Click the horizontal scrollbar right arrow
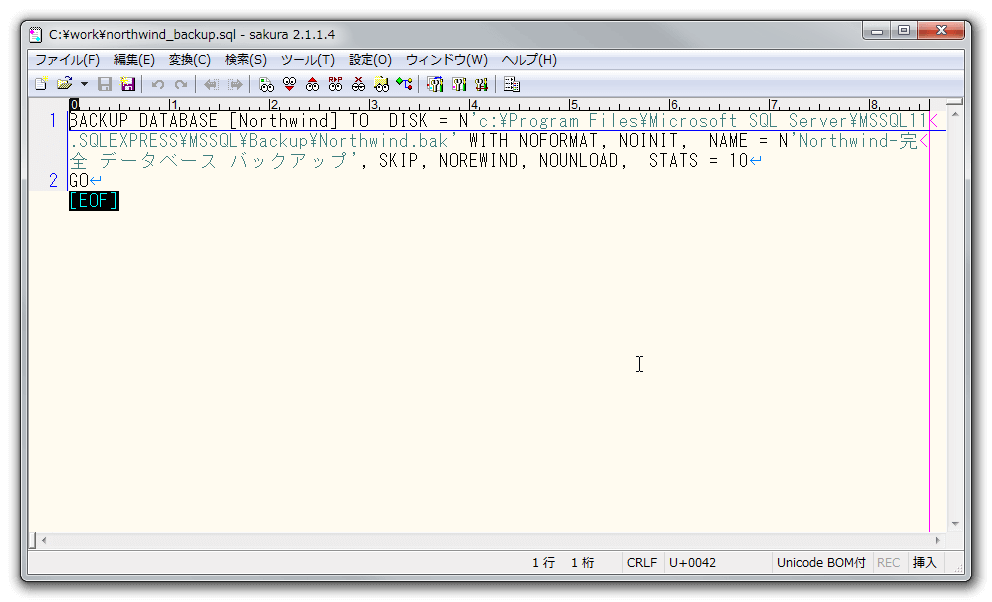The image size is (992, 602). (x=937, y=540)
